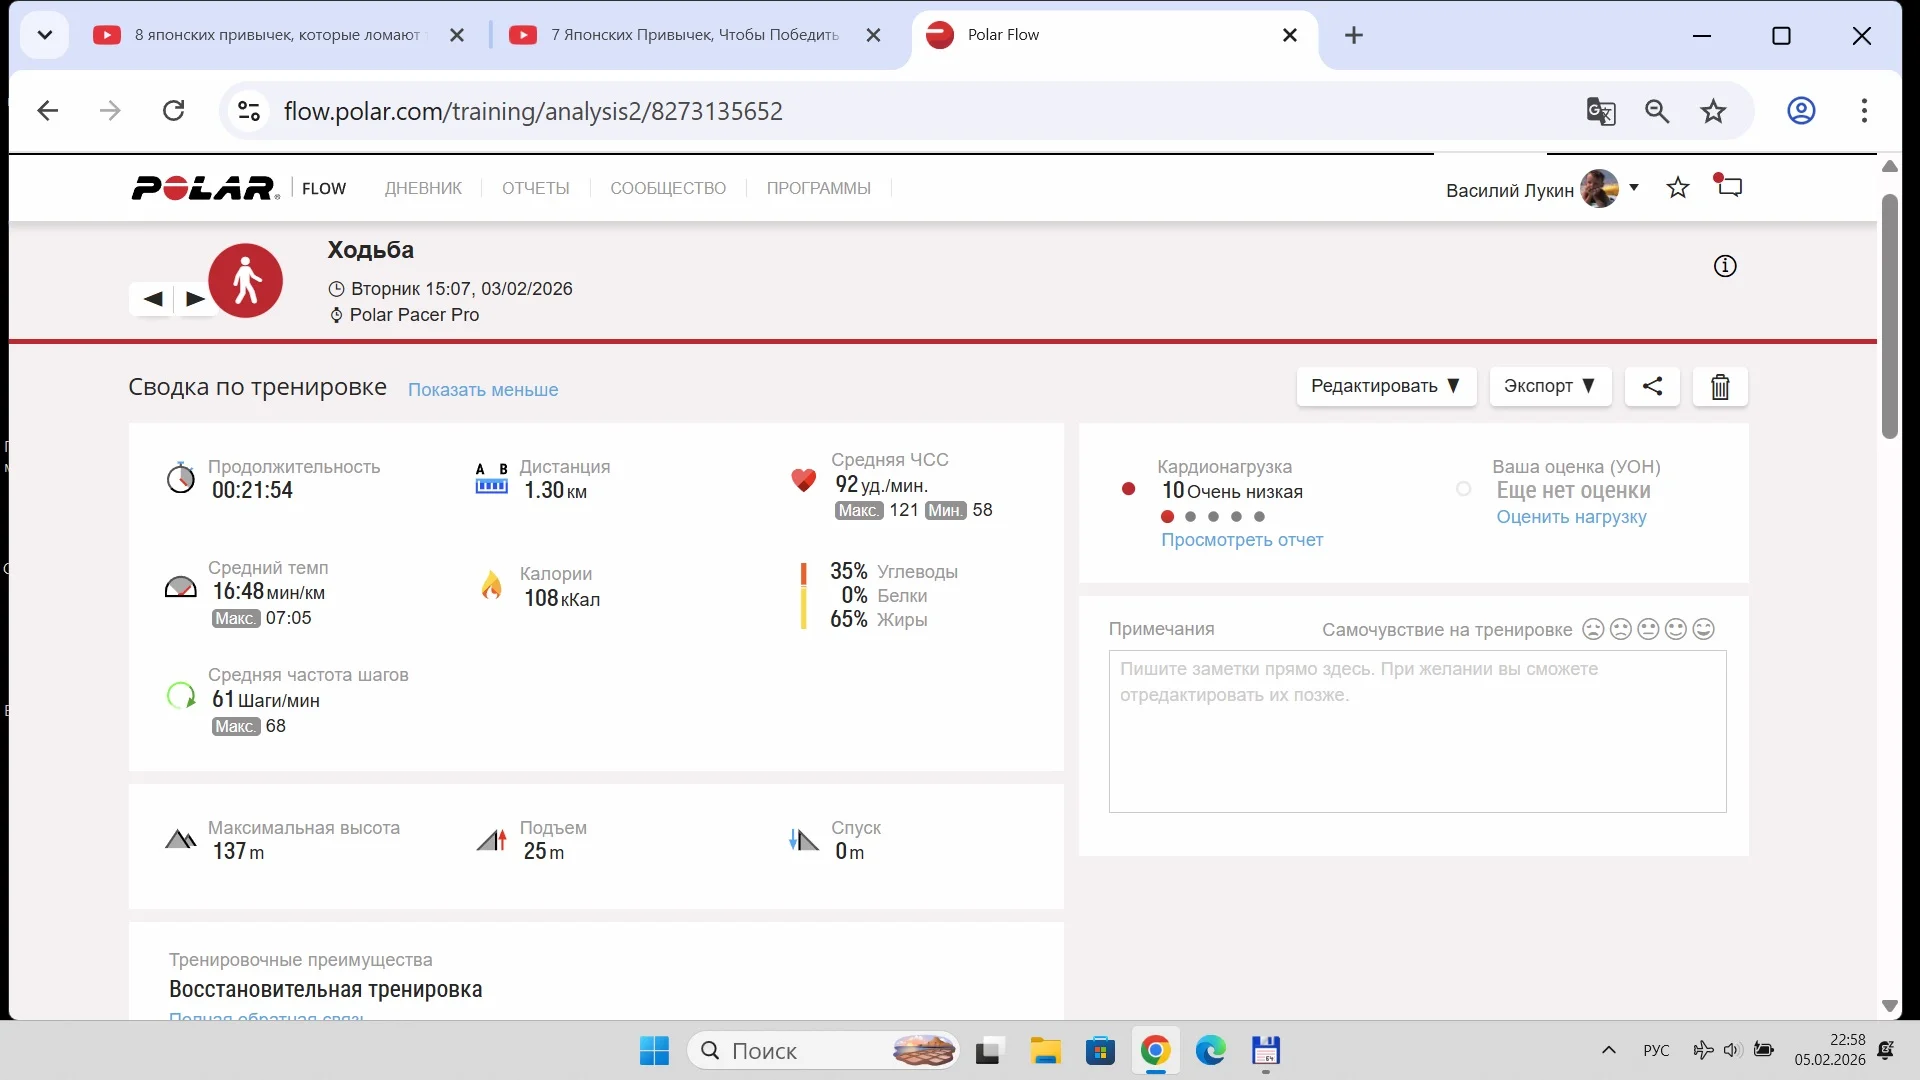Open the info icon near the header
1920x1080 pixels.
[x=1725, y=266]
